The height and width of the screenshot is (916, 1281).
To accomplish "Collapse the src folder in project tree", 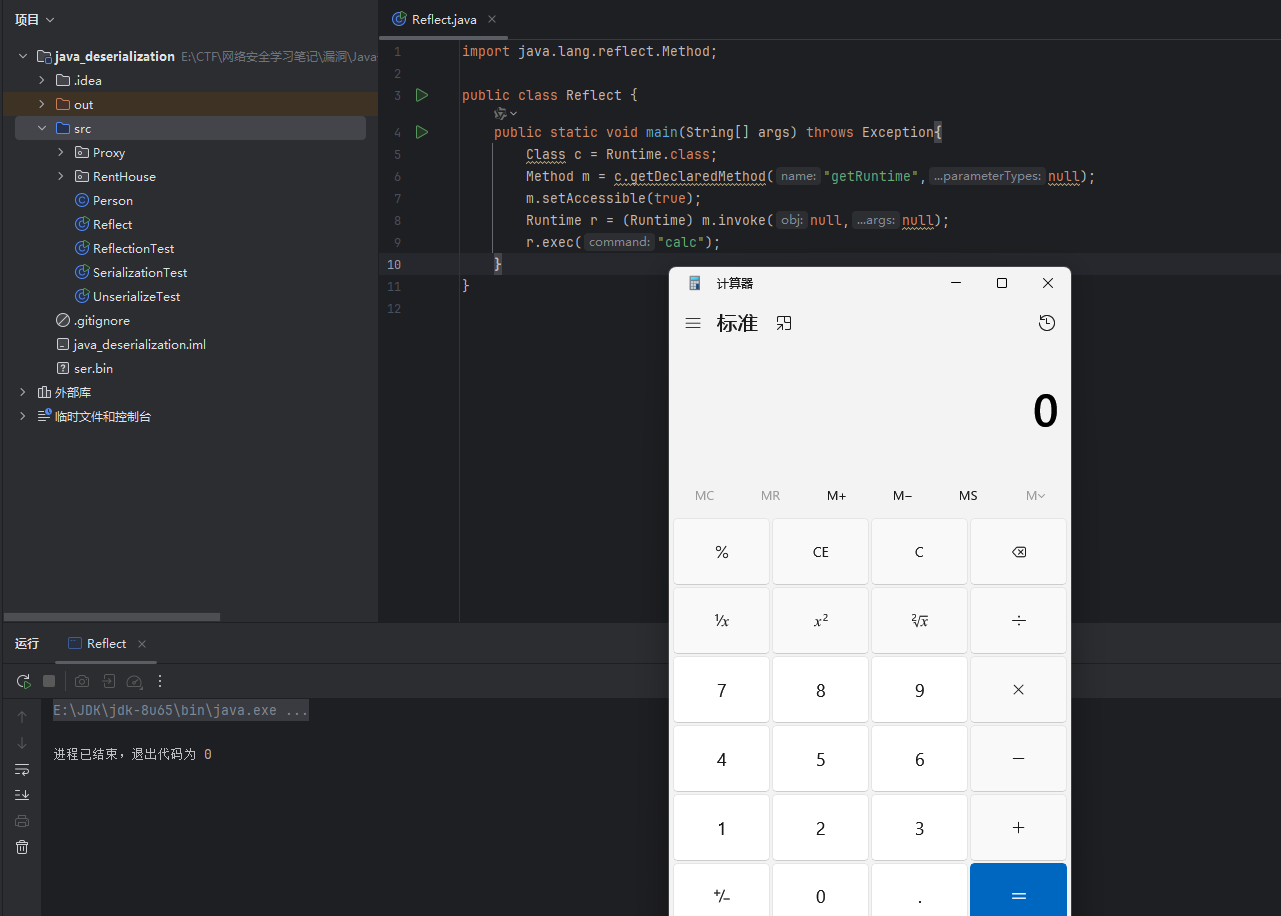I will (x=42, y=128).
